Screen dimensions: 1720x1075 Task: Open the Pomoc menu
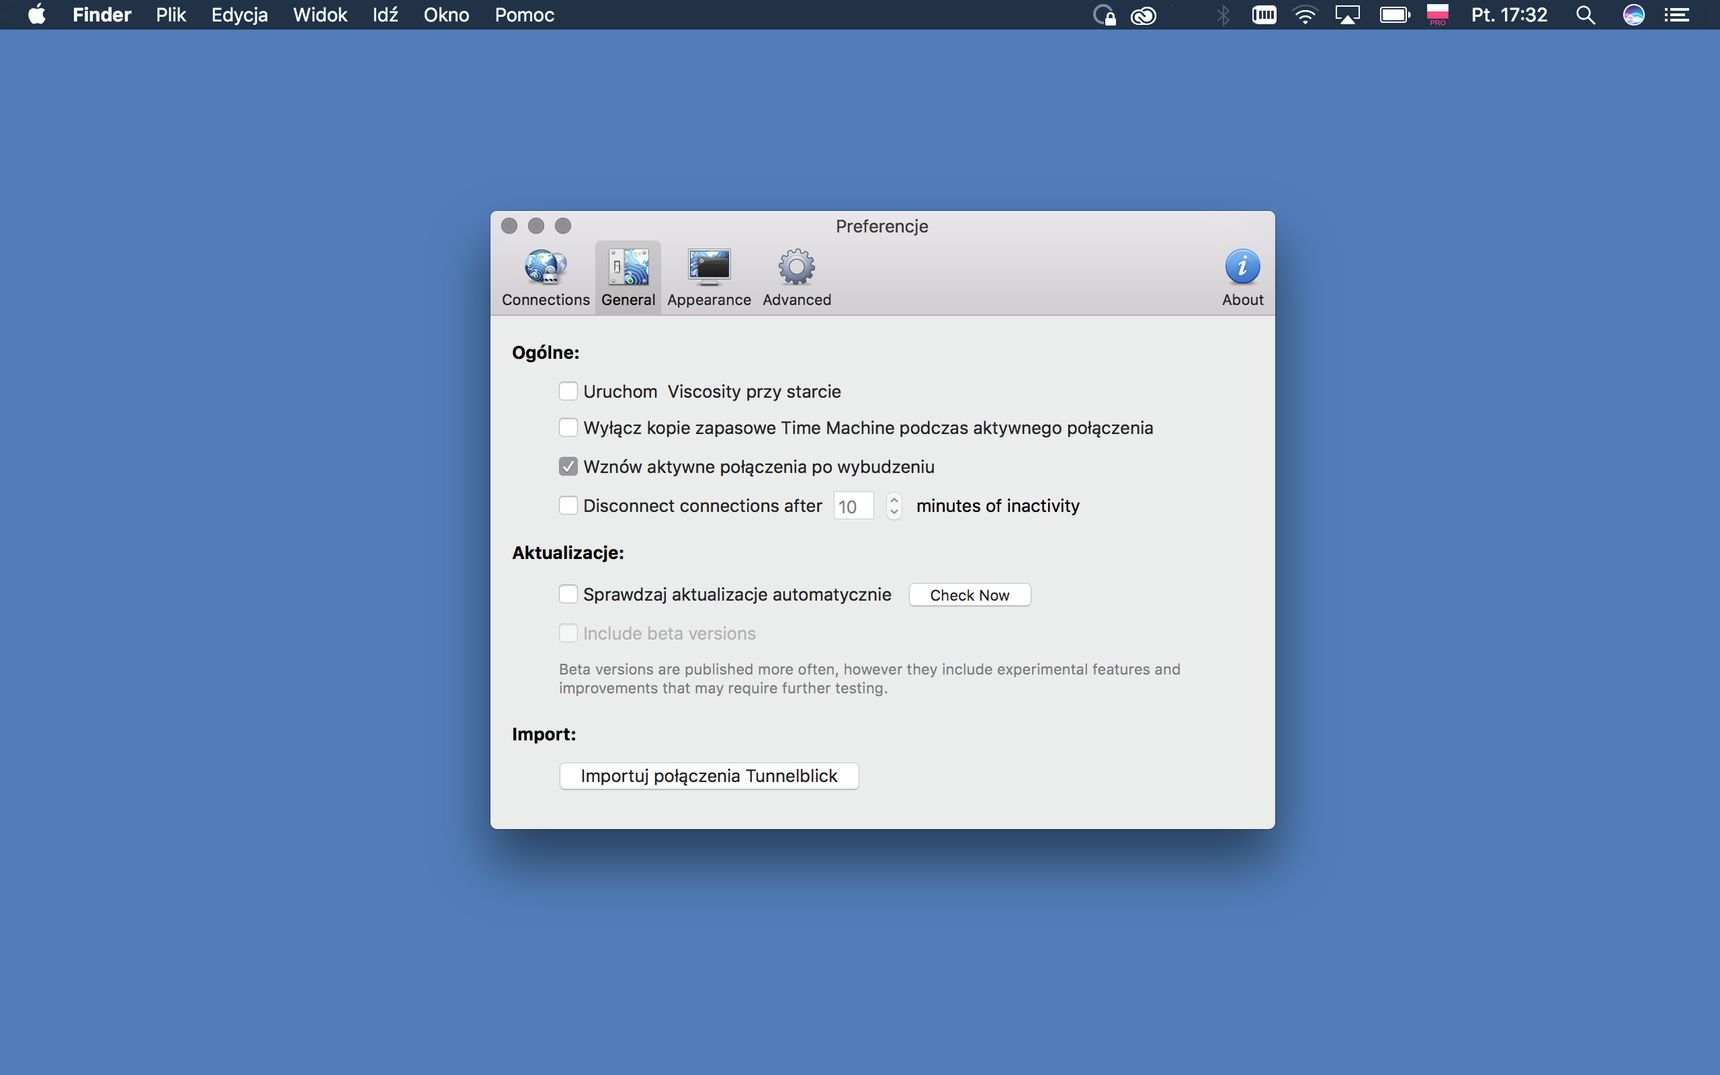click(x=524, y=15)
